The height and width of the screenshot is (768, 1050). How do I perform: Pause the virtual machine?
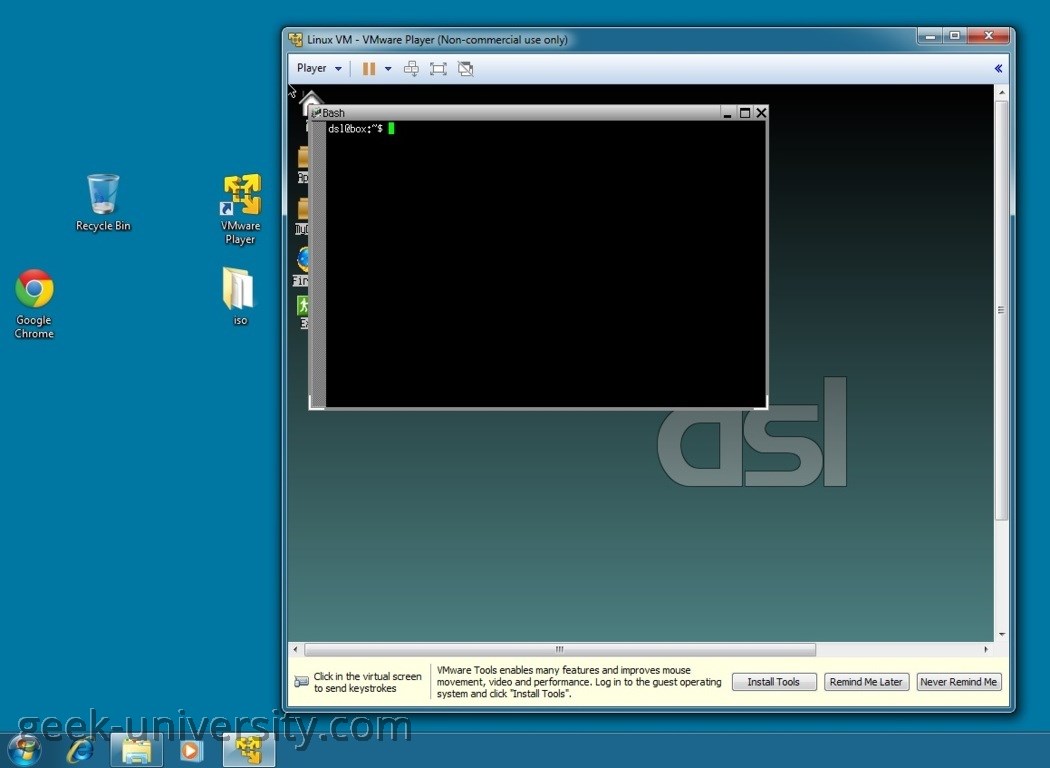(x=368, y=68)
